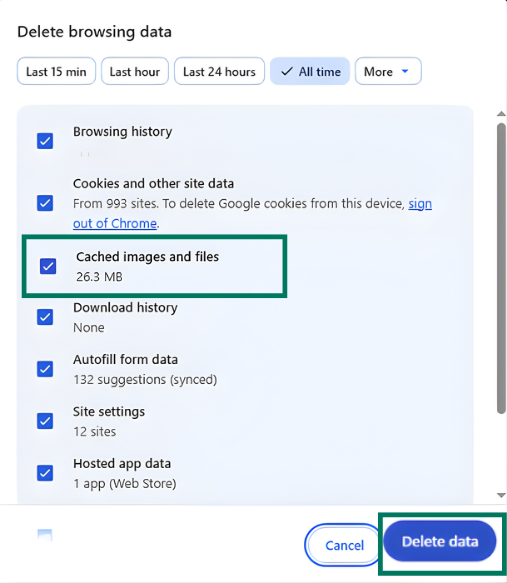This screenshot has height=583, width=507.
Task: Click the Delete browsing data heading
Action: click(94, 32)
